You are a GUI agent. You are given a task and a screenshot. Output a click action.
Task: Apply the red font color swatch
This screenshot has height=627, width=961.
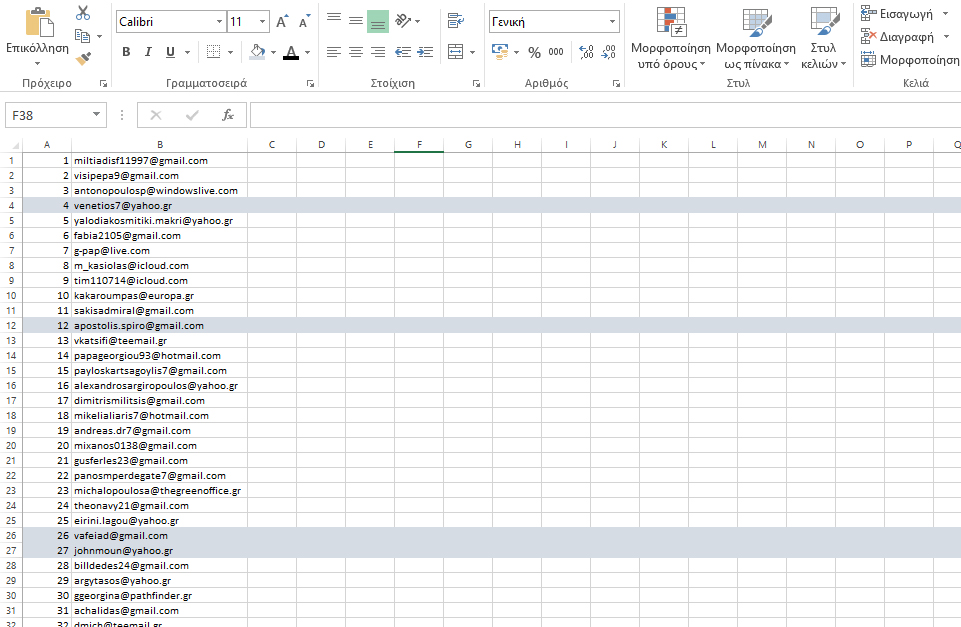click(x=291, y=52)
